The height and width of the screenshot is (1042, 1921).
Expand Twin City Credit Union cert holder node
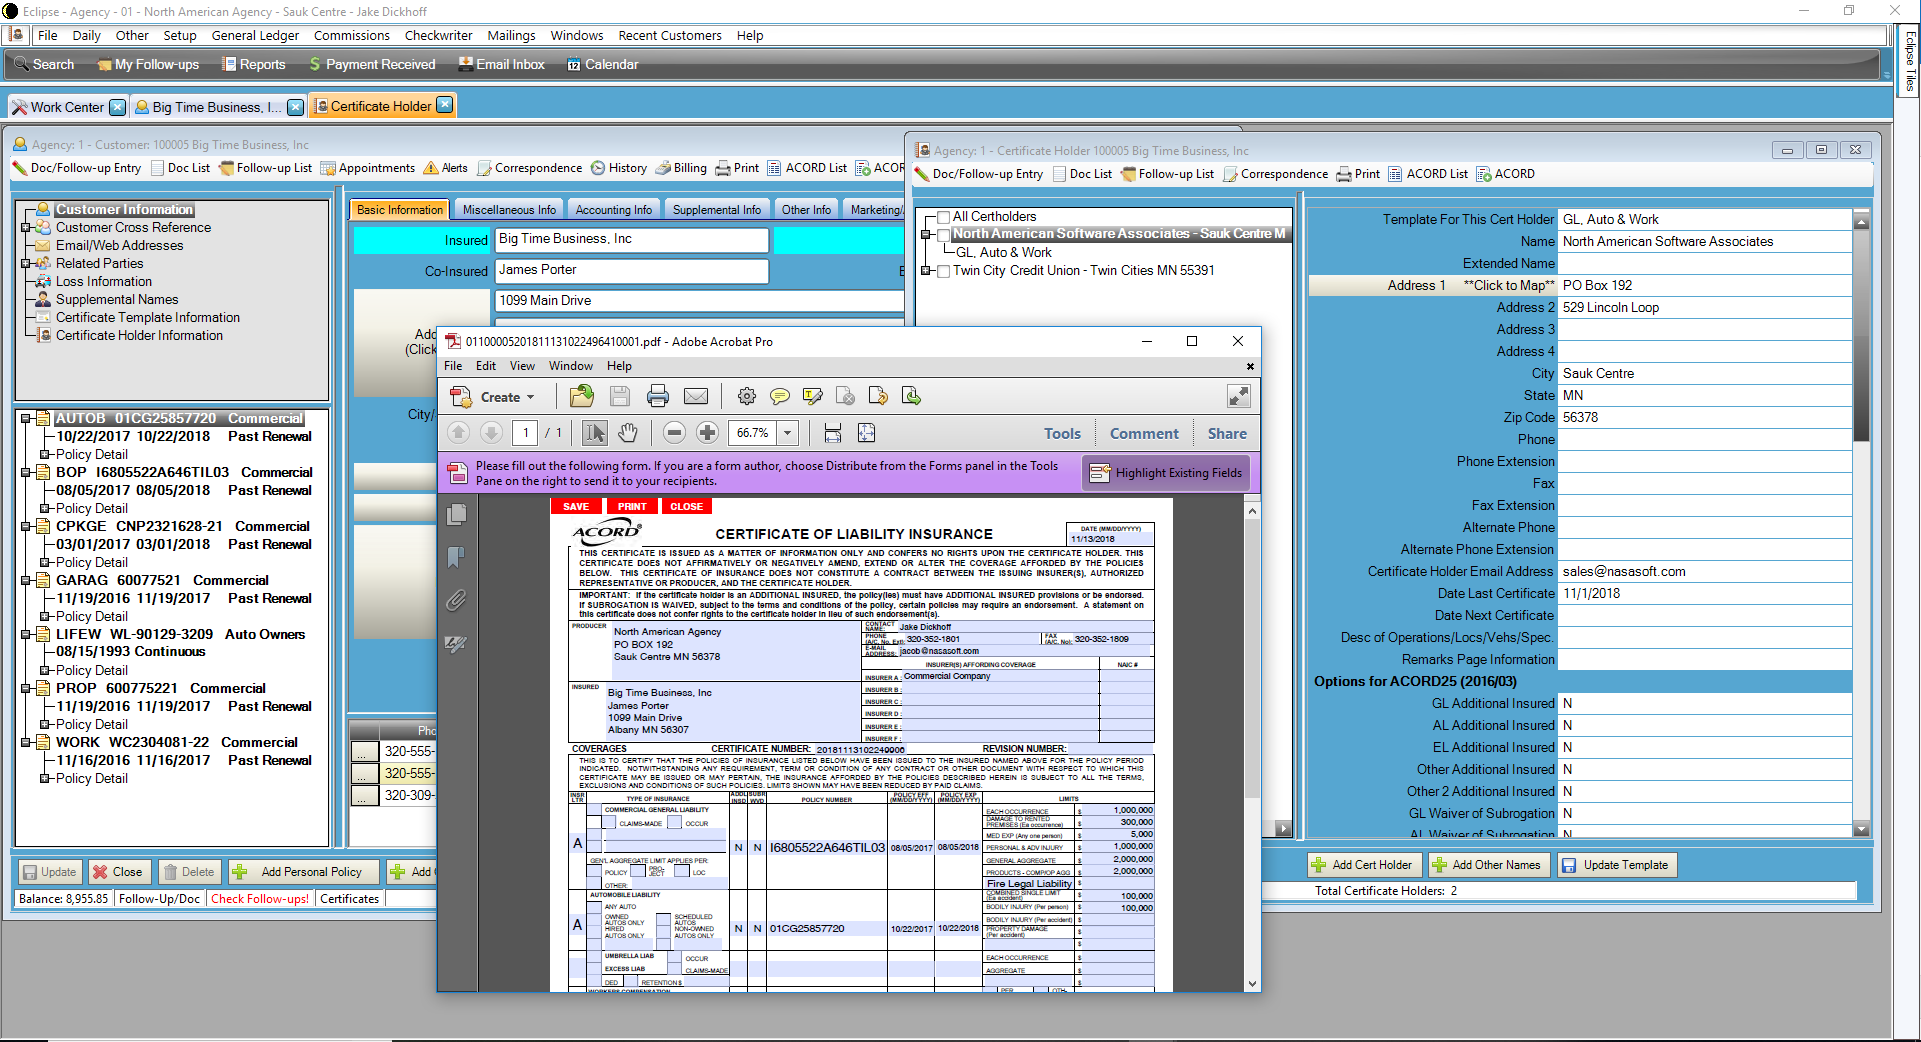tap(927, 271)
